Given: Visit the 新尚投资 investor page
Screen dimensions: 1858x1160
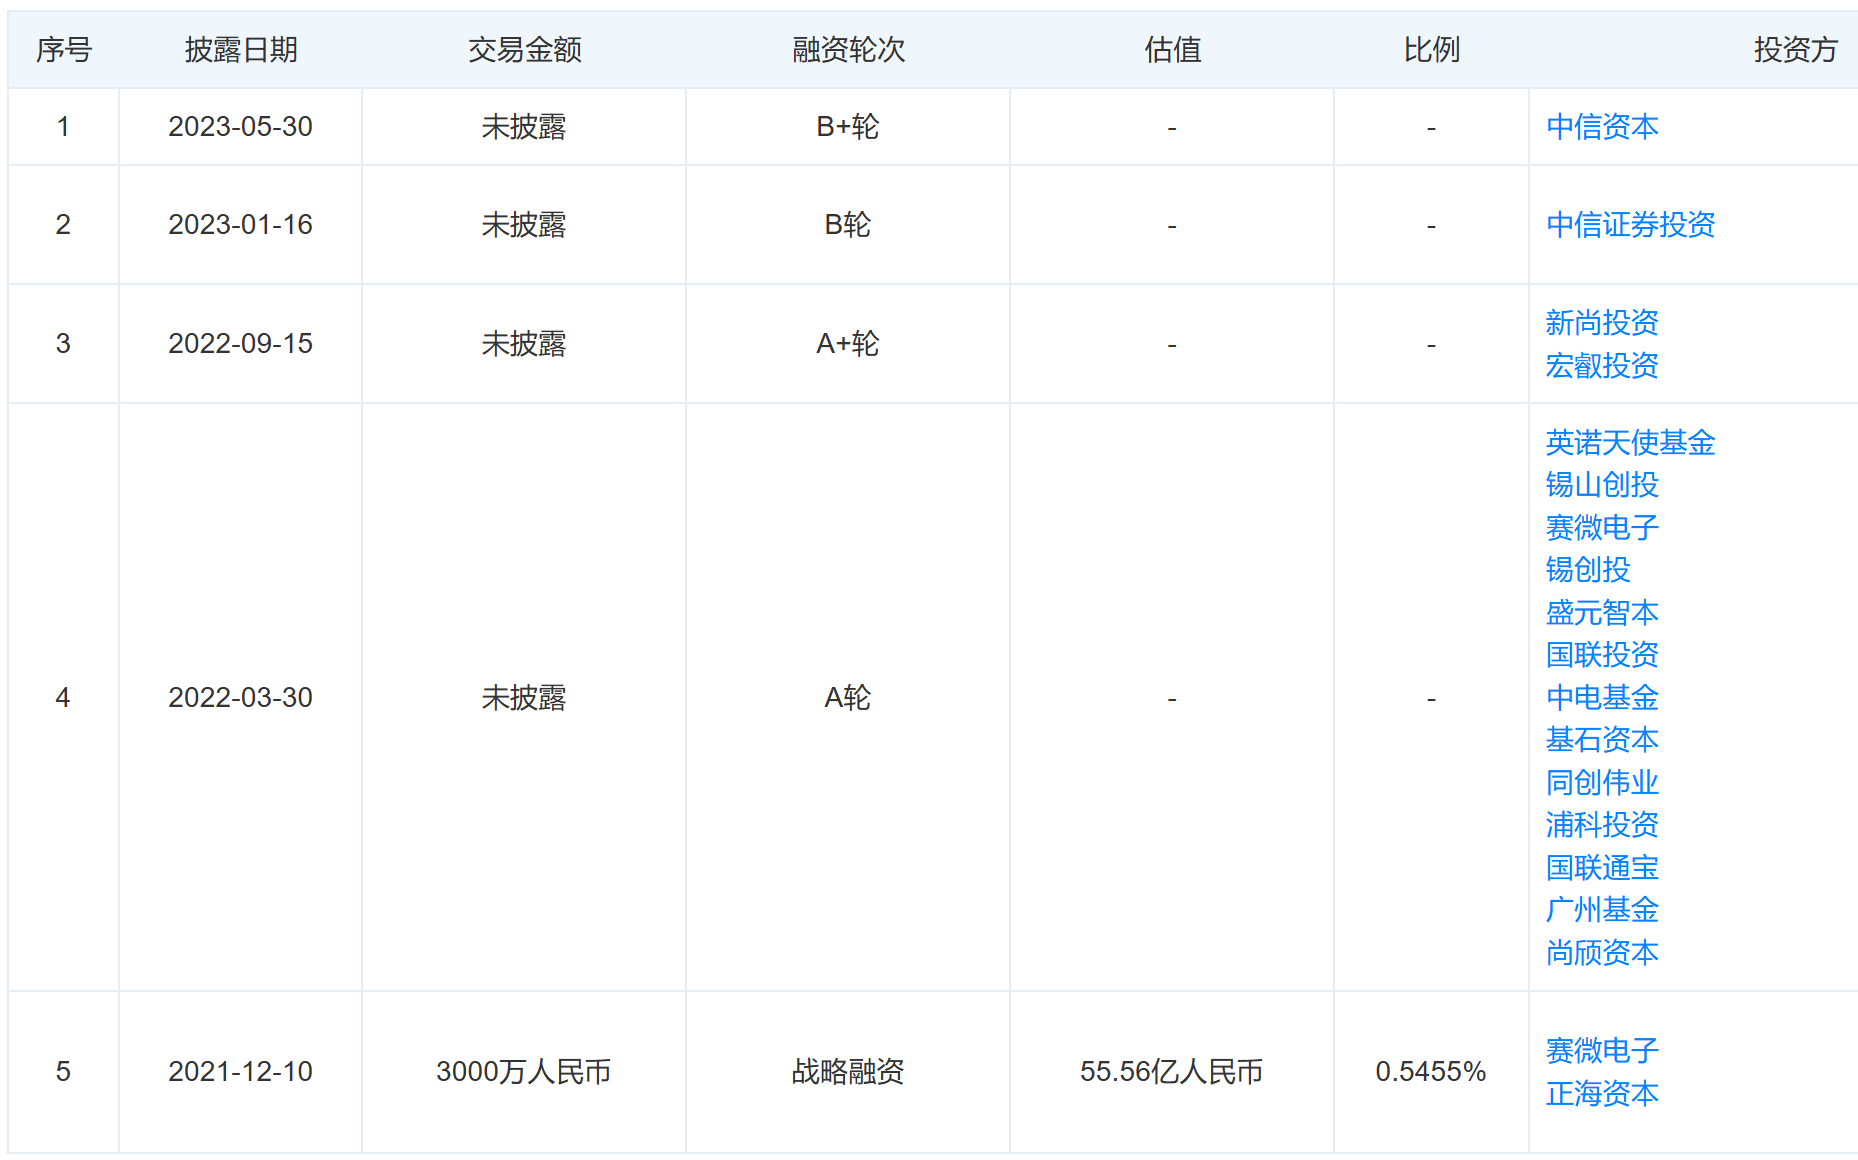Looking at the screenshot, I should 1602,323.
